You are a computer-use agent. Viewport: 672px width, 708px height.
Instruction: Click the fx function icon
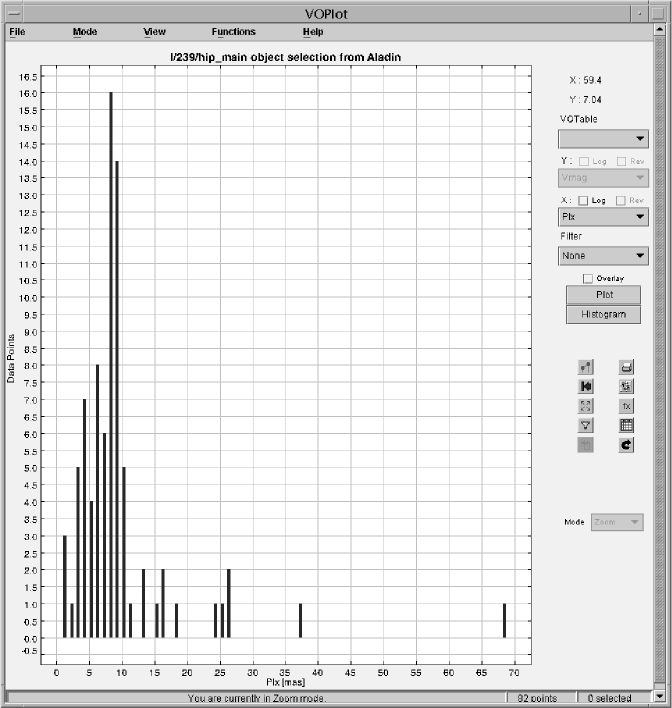click(626, 406)
